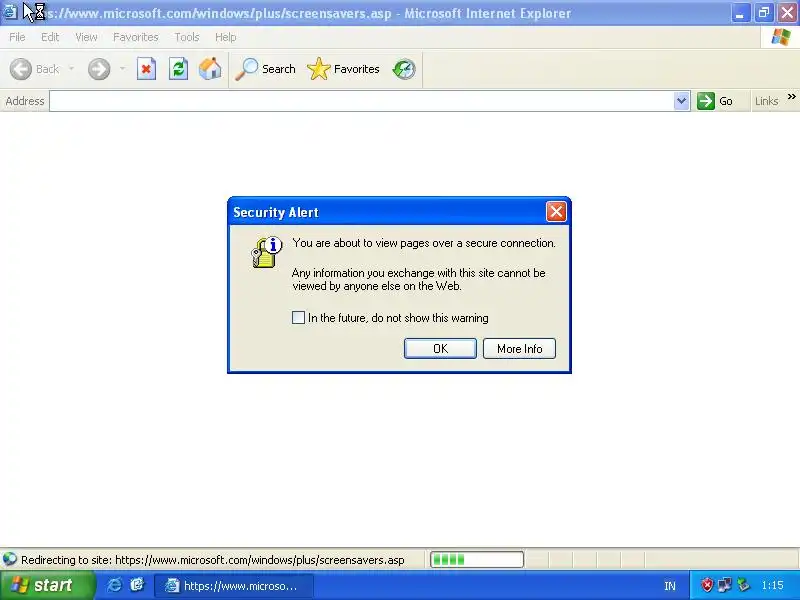Open the Favorites menu

136,37
